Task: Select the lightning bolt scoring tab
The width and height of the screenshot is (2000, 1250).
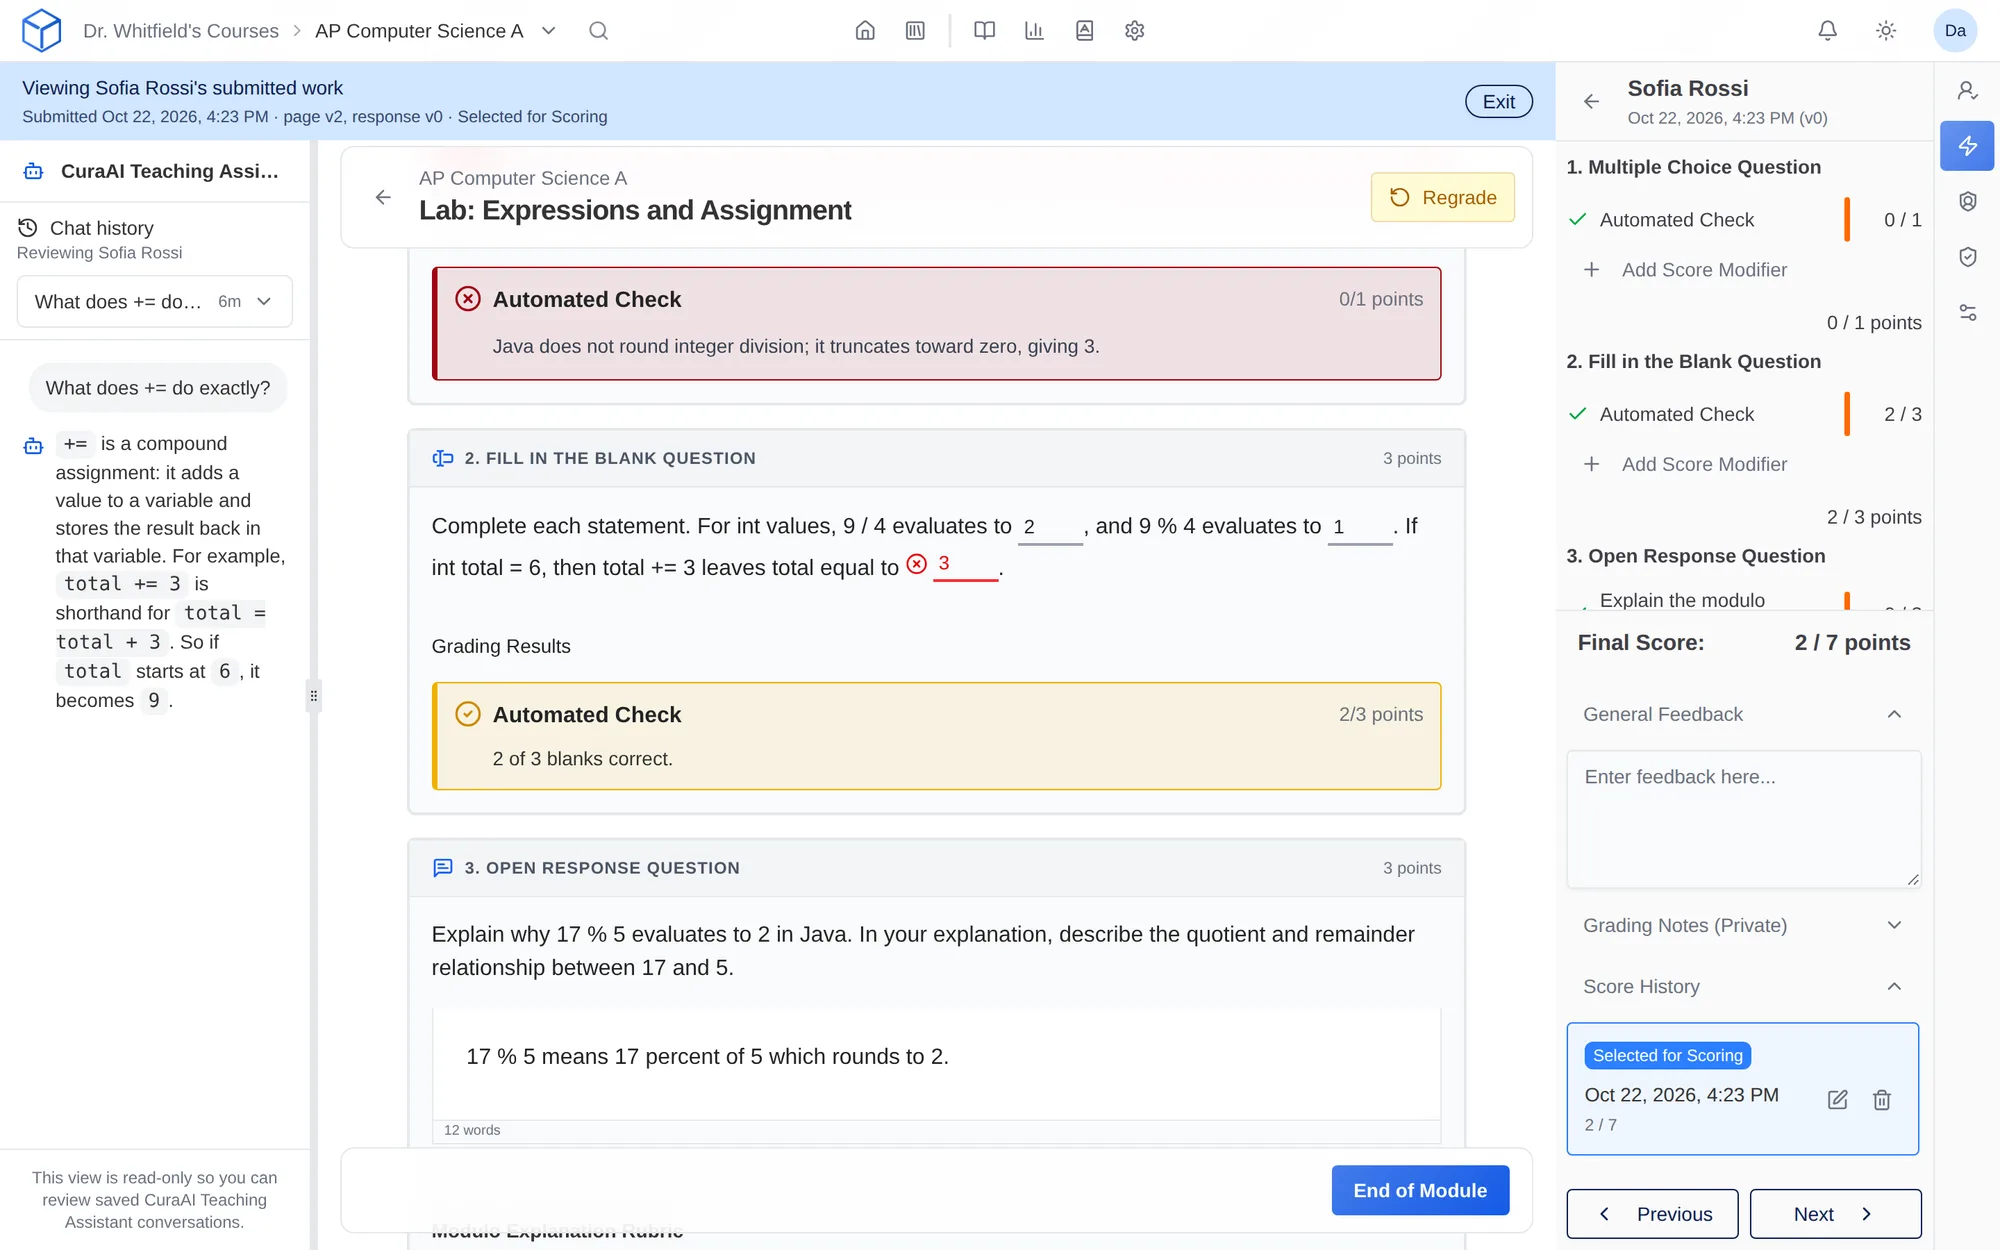Action: (1967, 146)
